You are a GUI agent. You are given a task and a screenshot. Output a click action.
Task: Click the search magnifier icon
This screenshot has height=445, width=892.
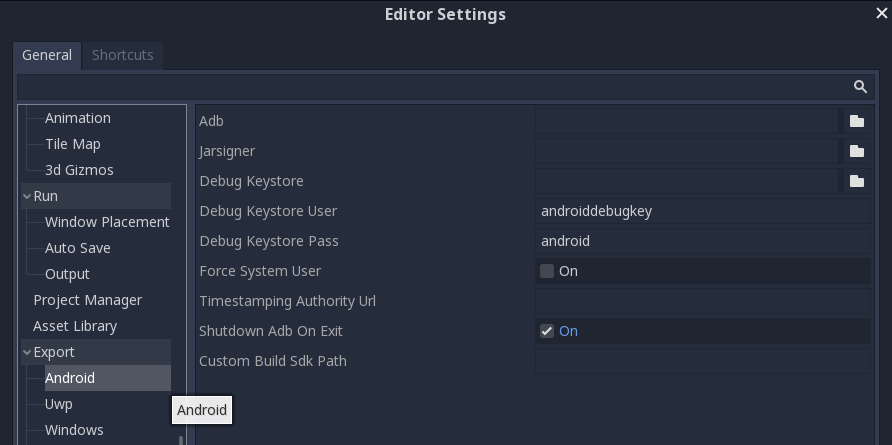point(860,86)
